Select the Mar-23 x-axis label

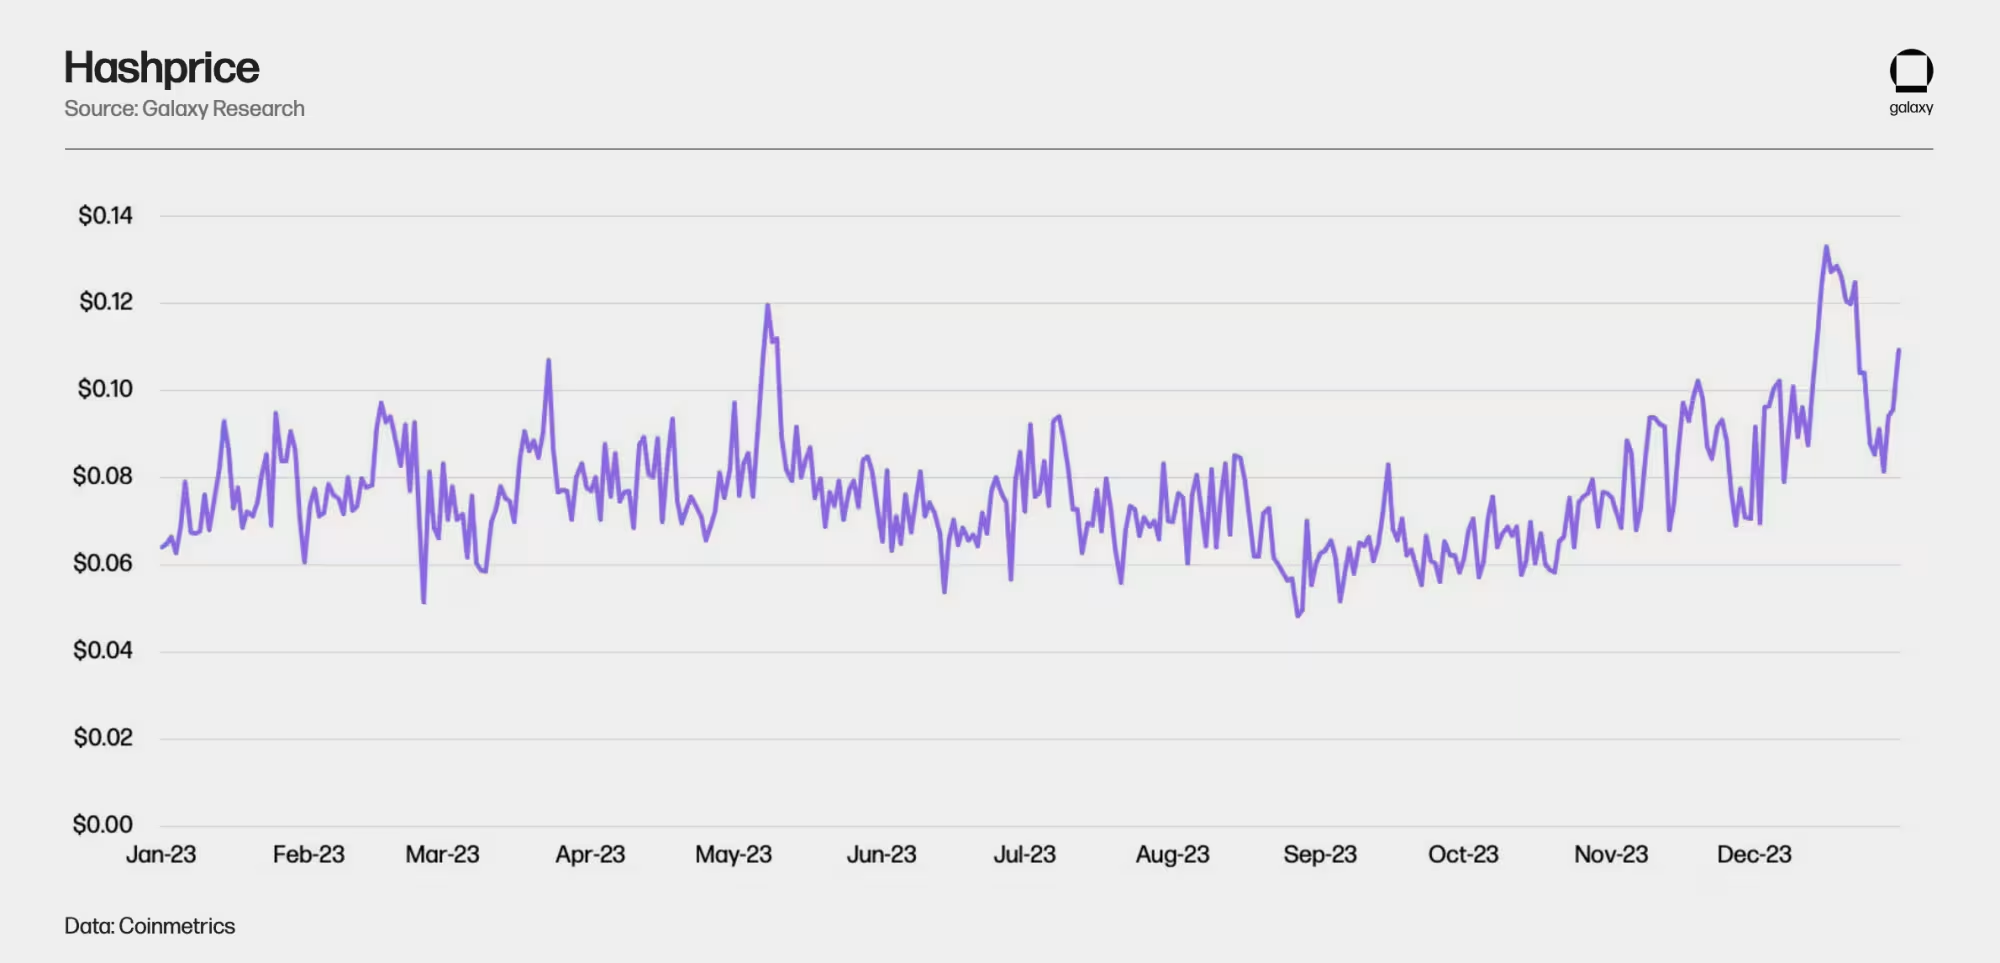click(x=442, y=855)
